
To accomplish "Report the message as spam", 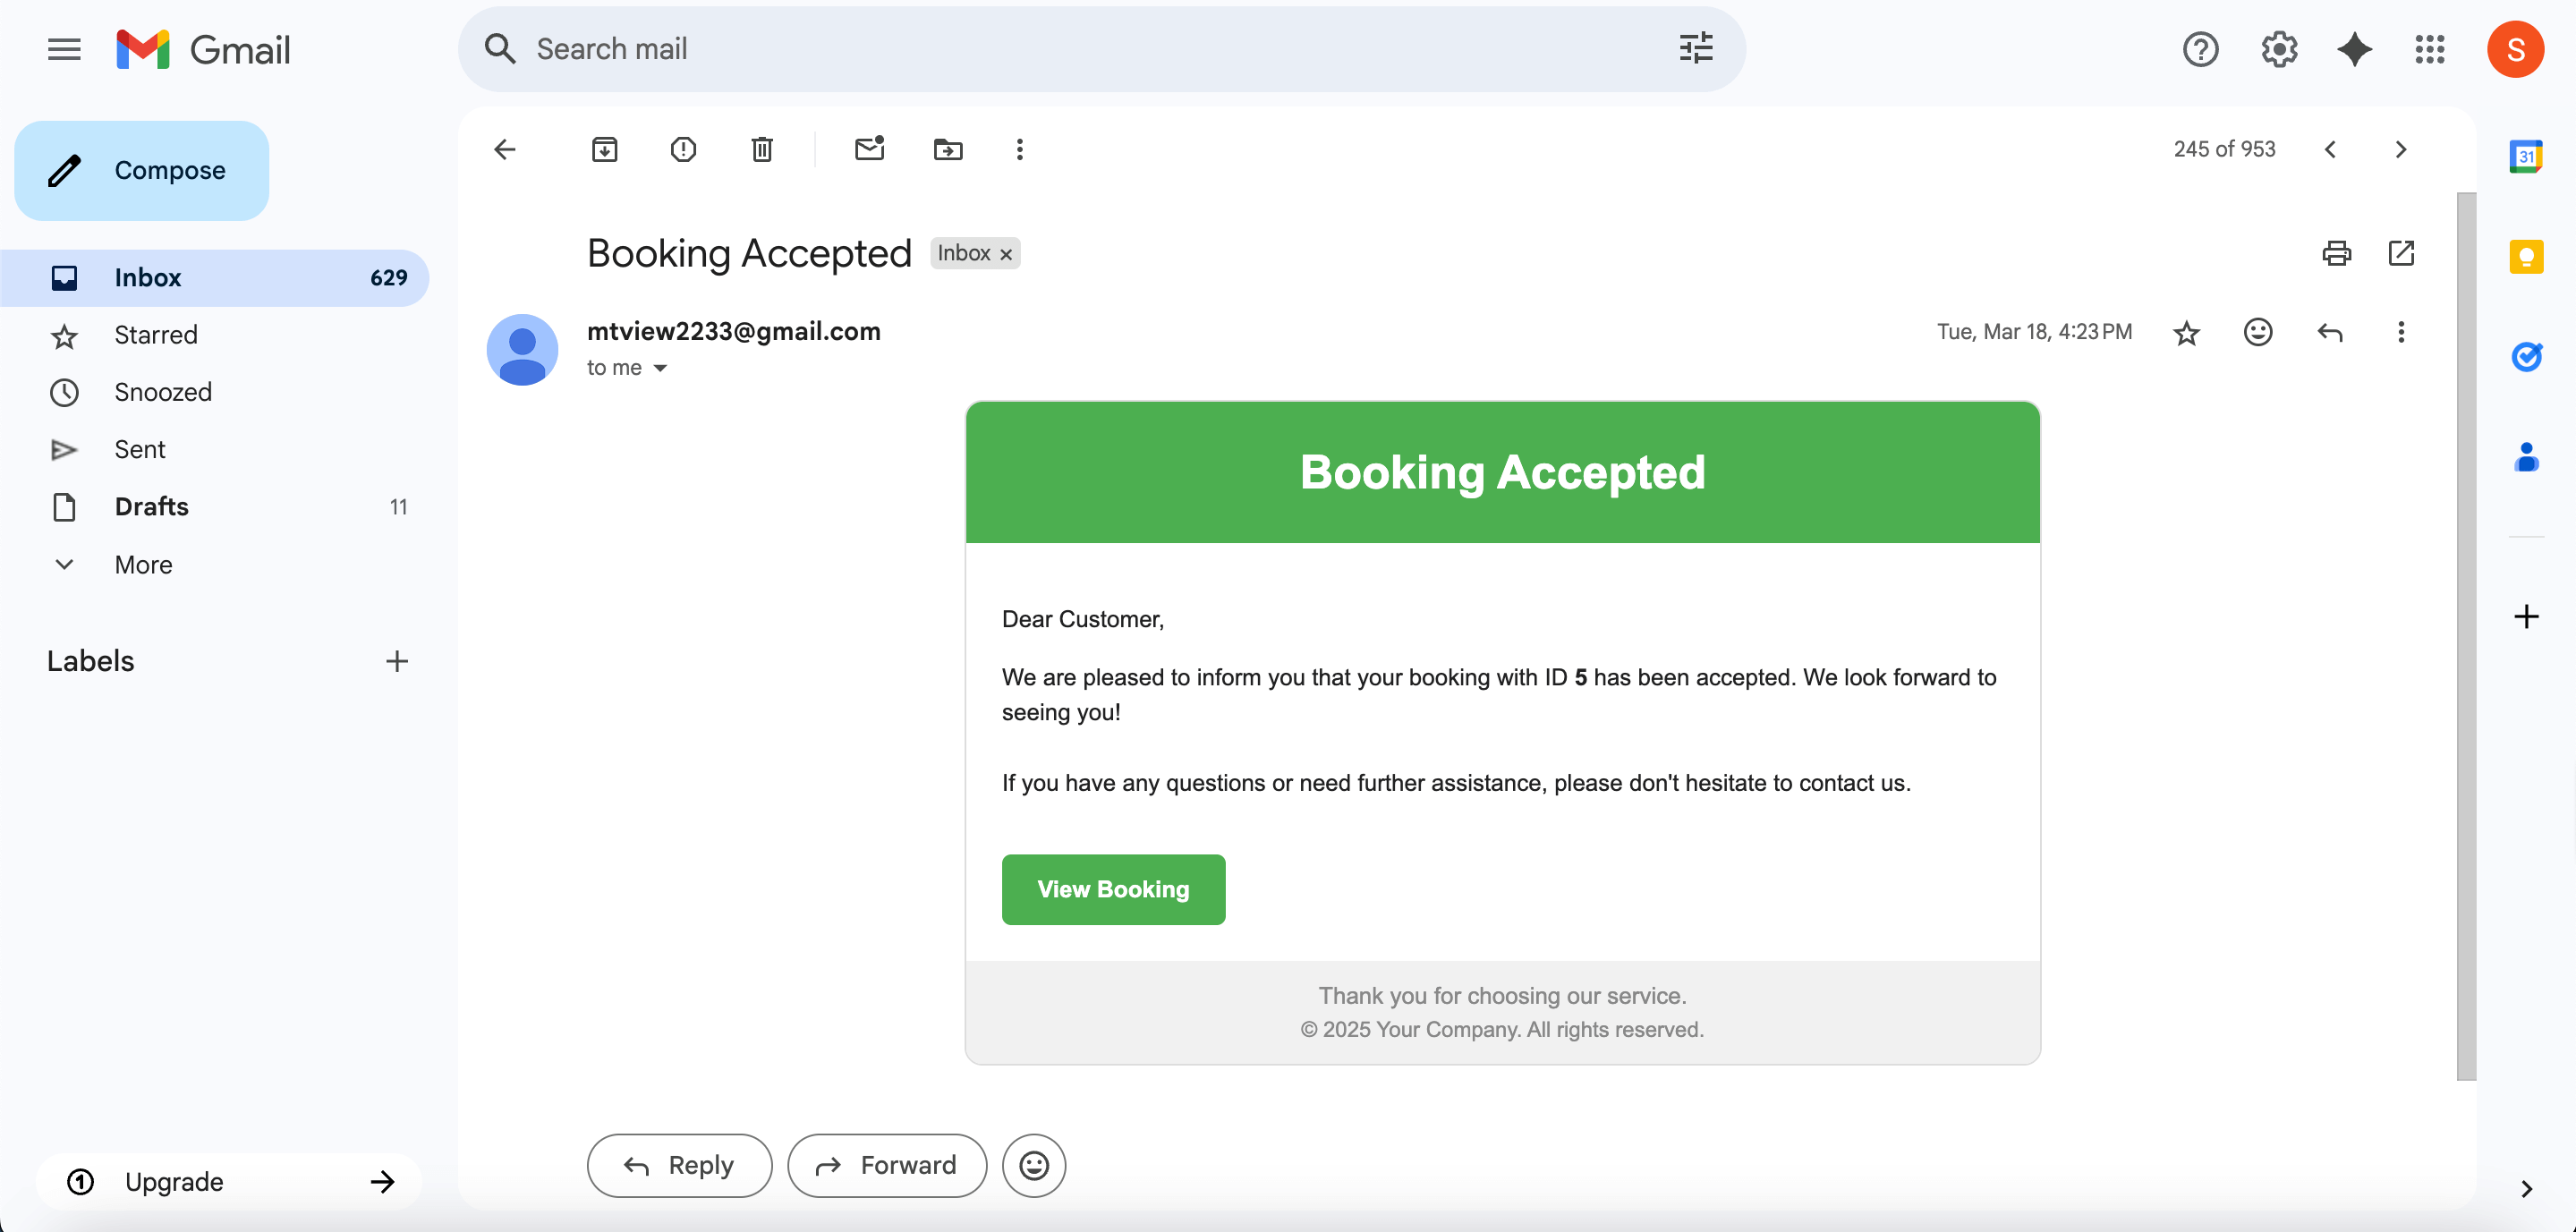I will 683,150.
